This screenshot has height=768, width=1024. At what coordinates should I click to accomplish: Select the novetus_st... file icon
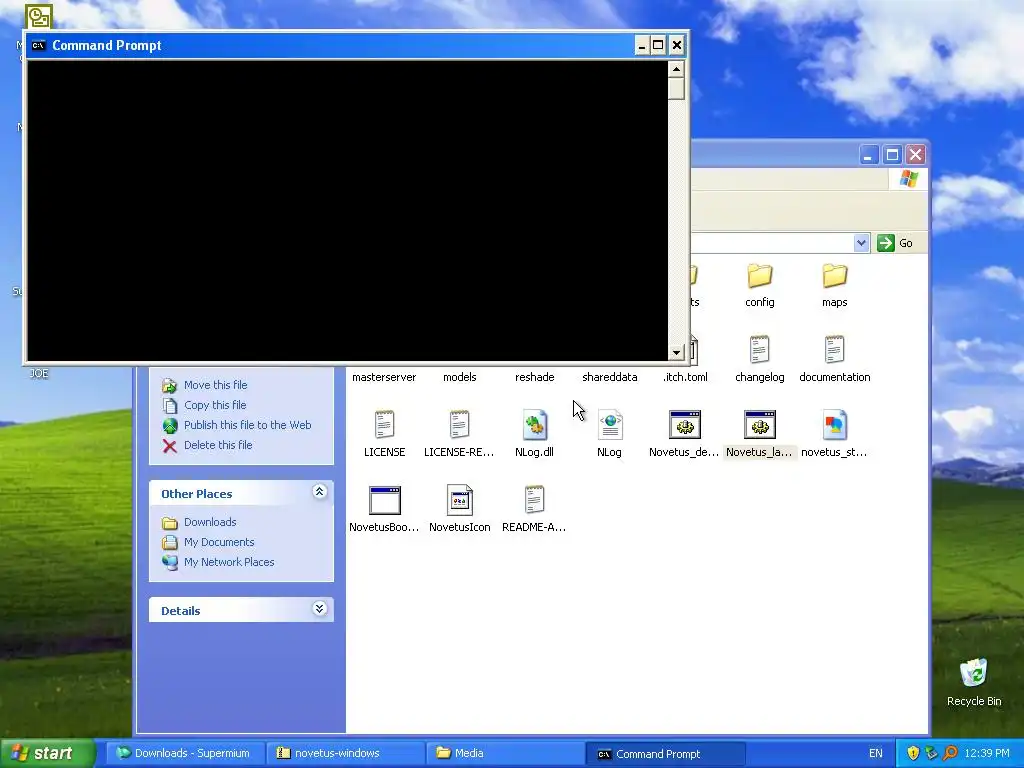click(835, 425)
